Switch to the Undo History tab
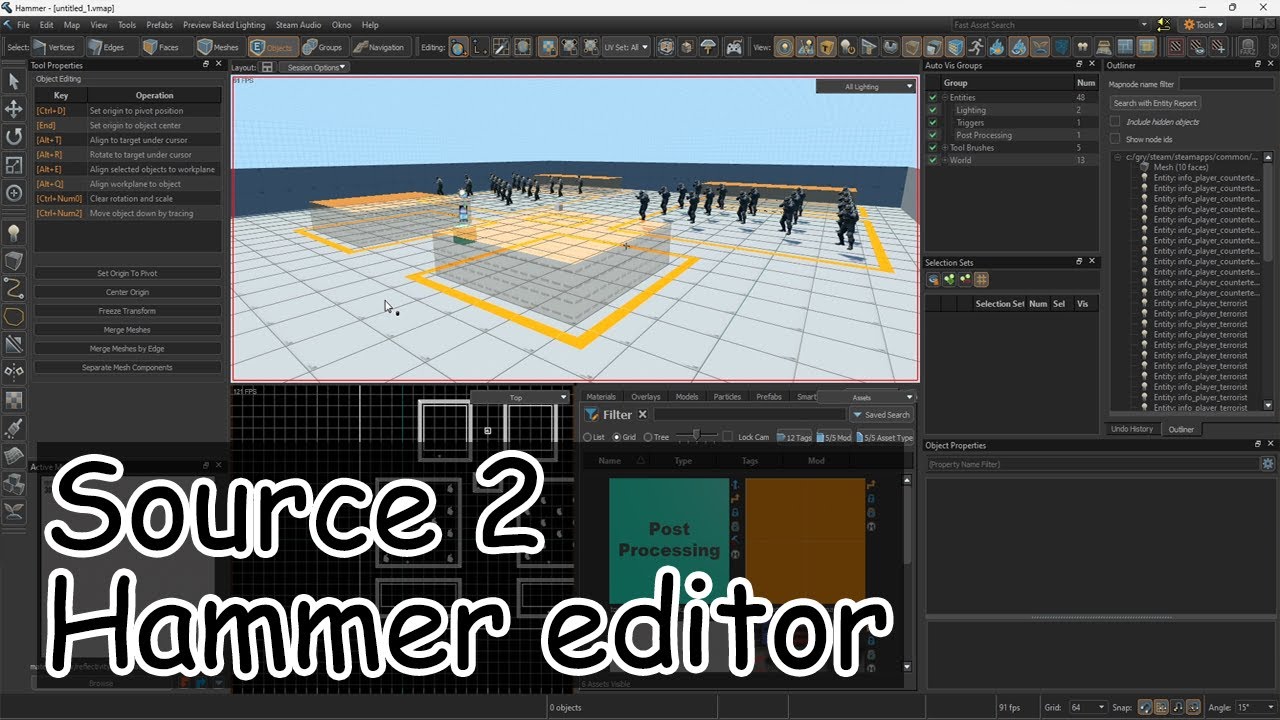The image size is (1280, 720). 1133,429
